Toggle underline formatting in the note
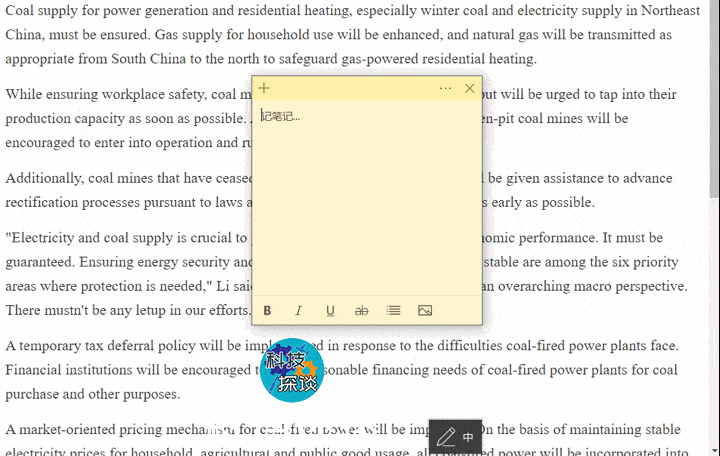Screen dimensions: 720x456 [x=330, y=311]
